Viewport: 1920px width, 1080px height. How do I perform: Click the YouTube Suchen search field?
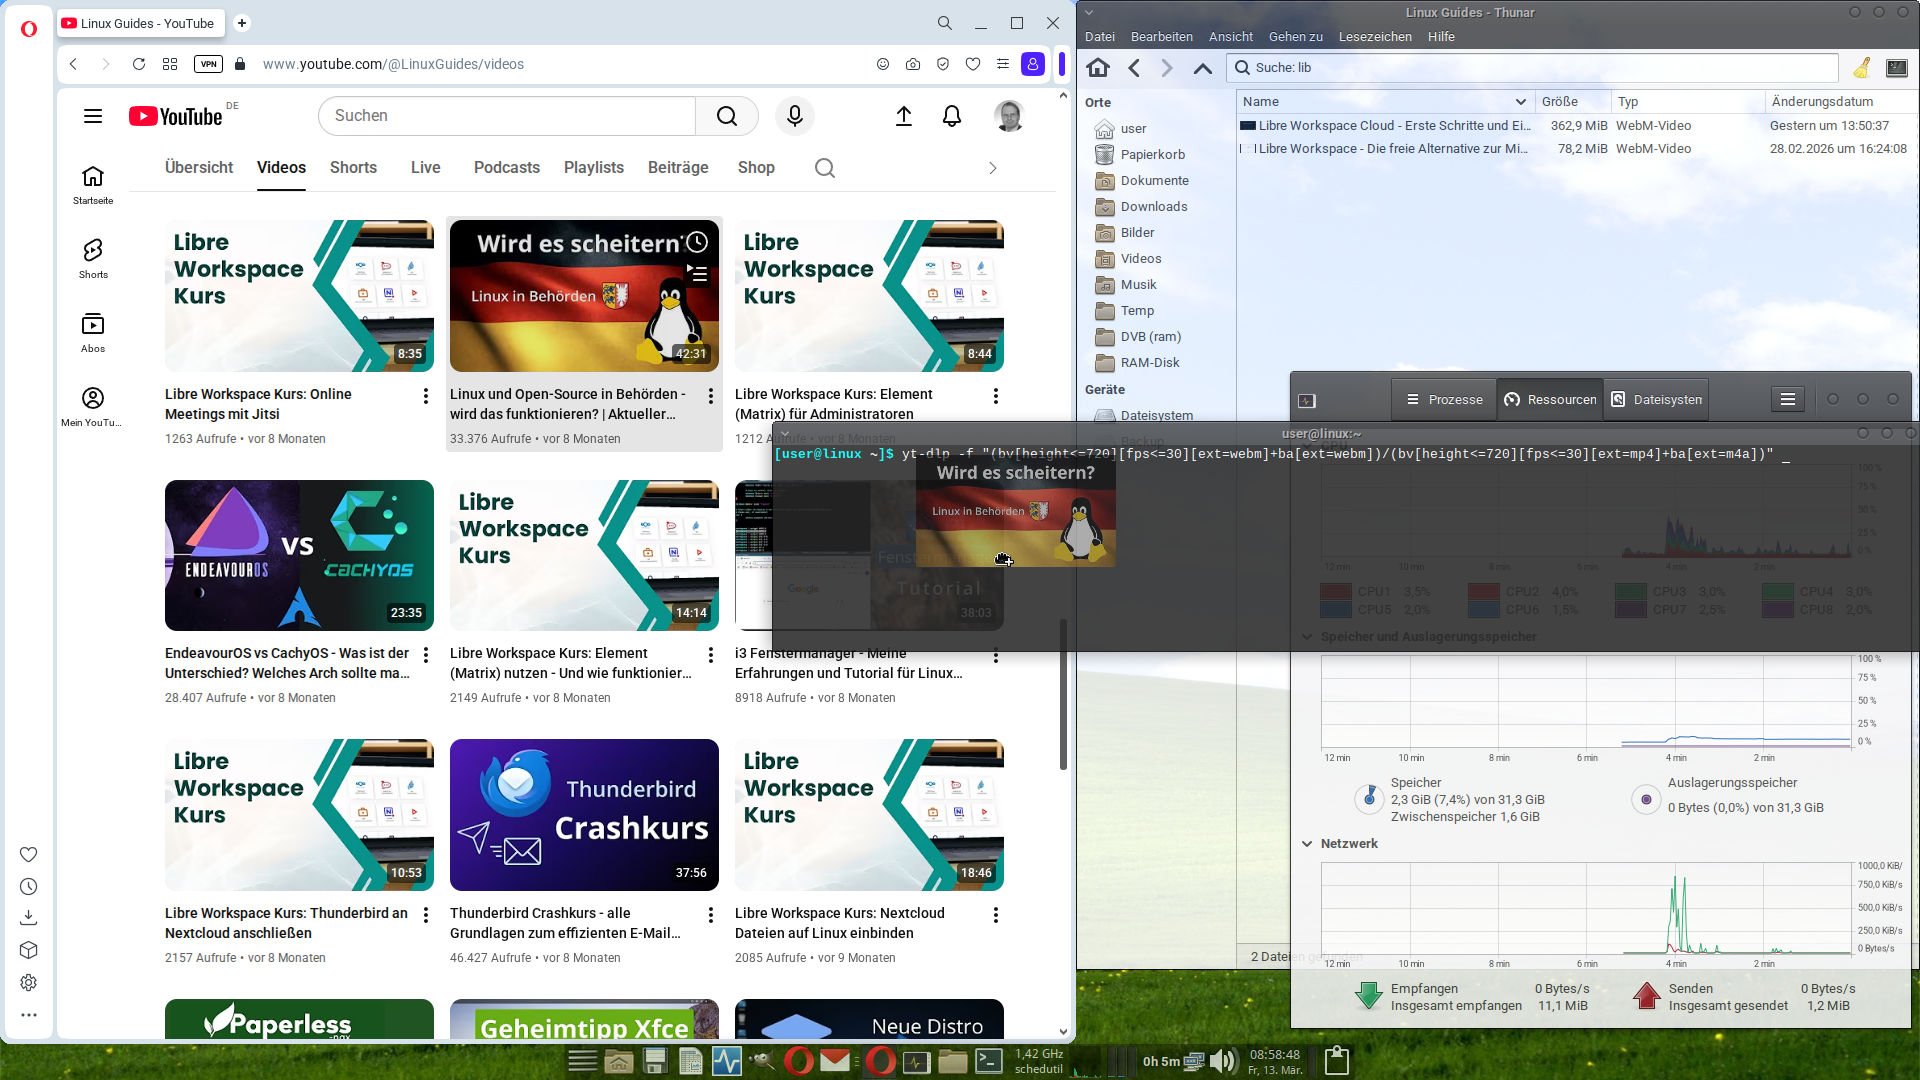507,116
